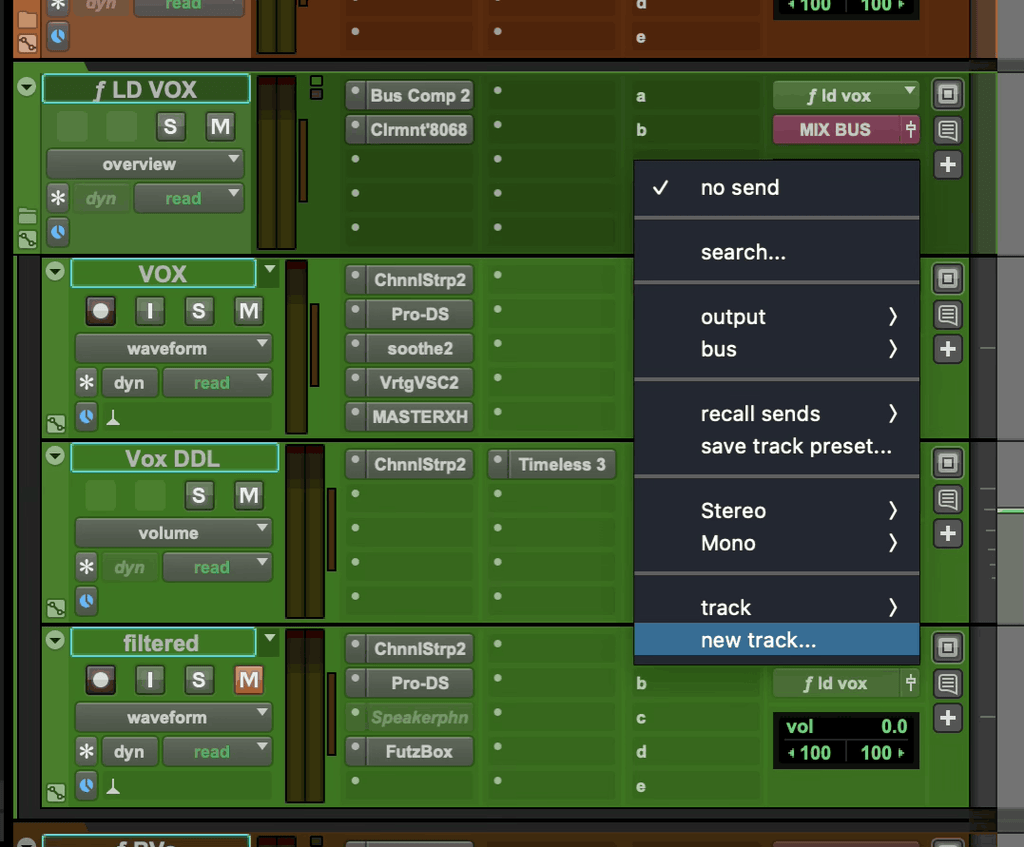Solo the Vox DDL track
Viewport: 1024px width, 847px height.
pos(199,496)
